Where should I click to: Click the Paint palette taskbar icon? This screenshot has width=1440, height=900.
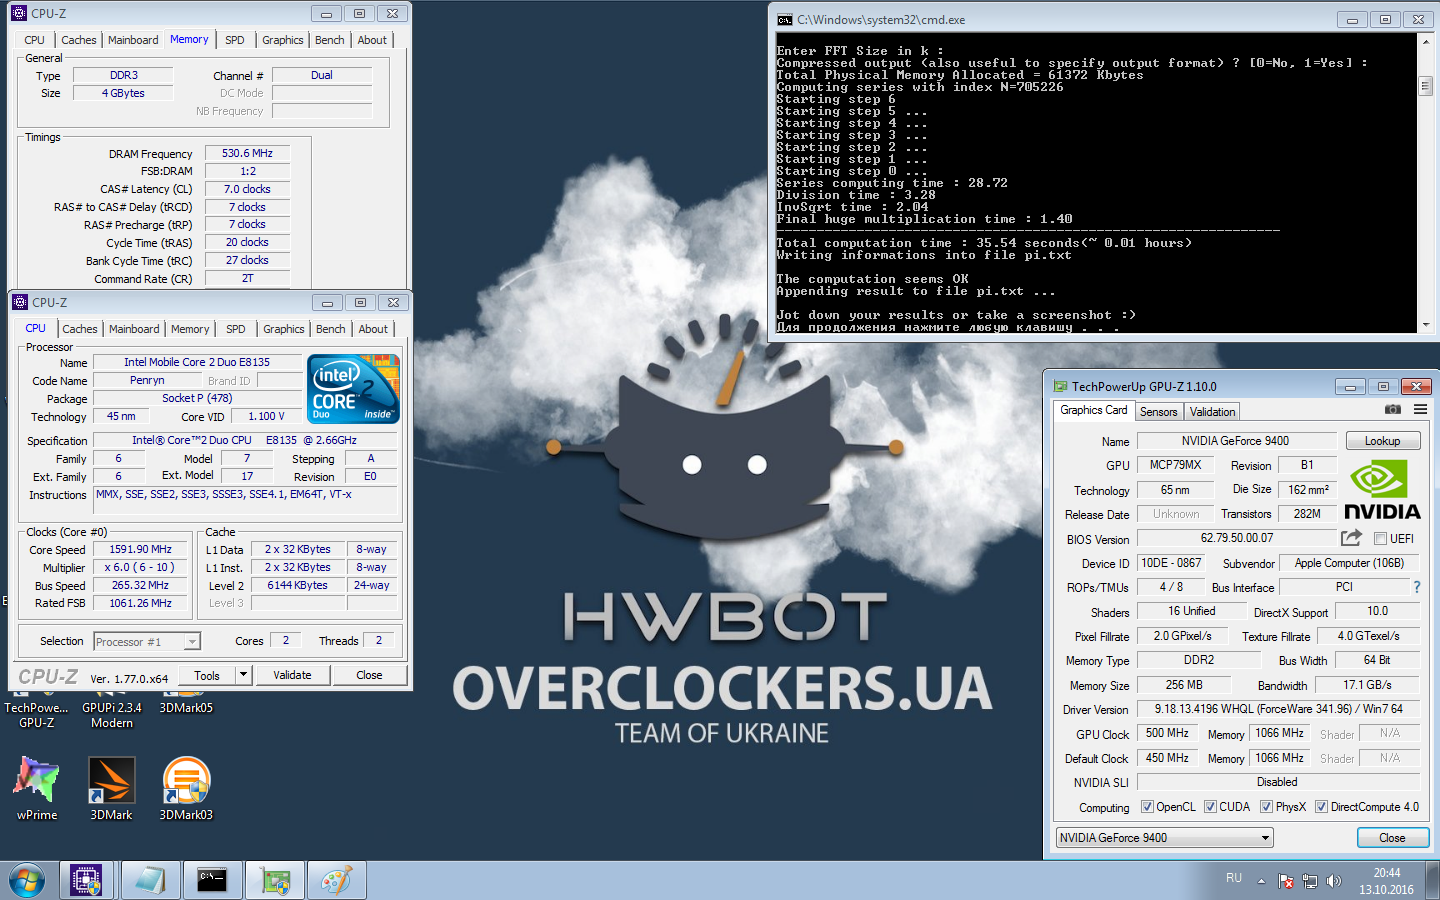tap(336, 881)
